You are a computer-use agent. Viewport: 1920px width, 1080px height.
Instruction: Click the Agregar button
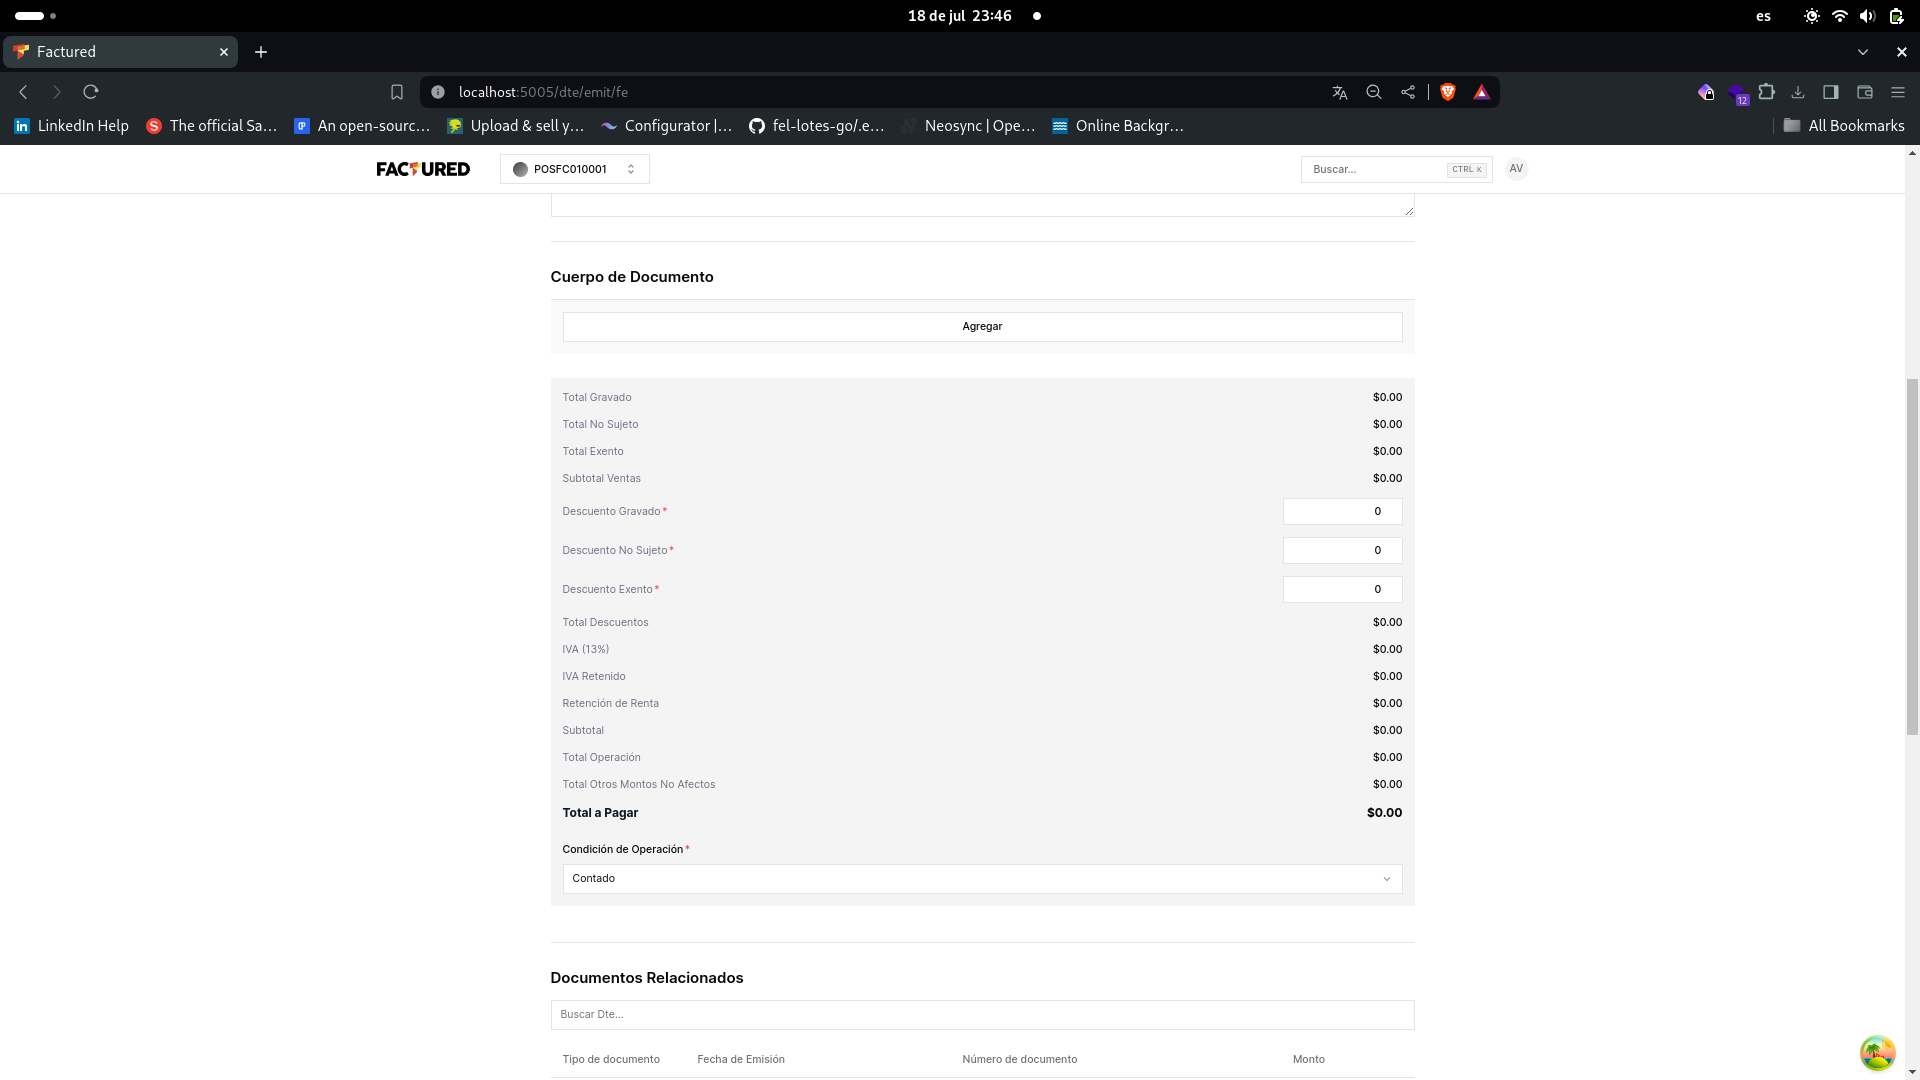[981, 327]
